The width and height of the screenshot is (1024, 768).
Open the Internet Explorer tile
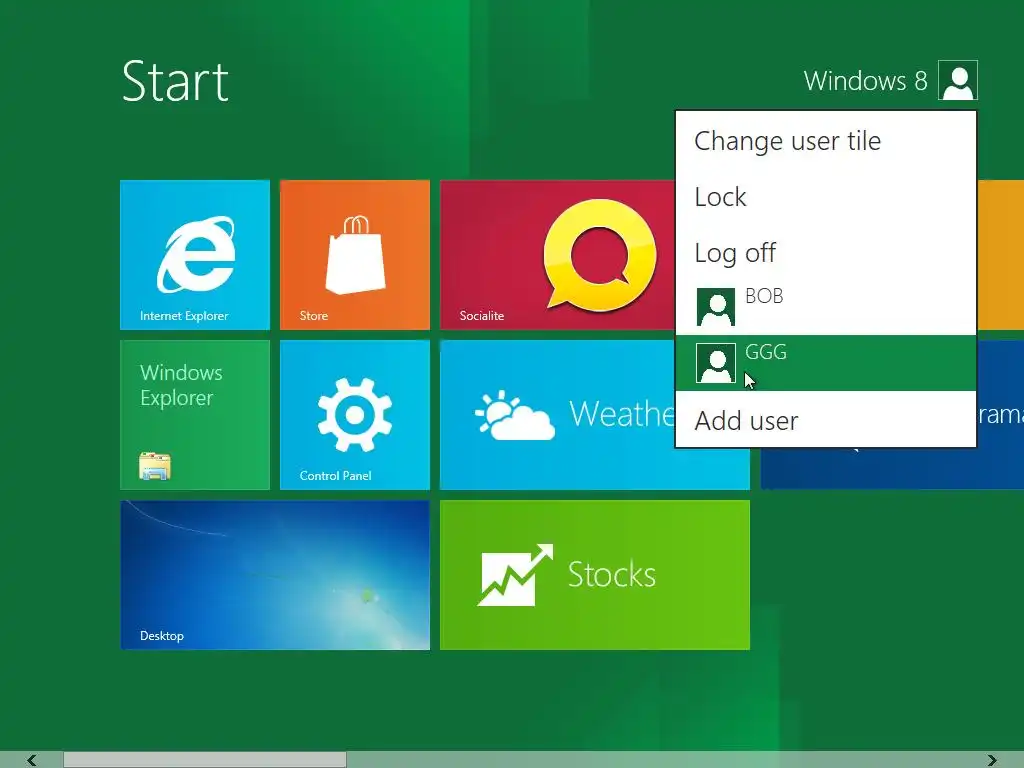195,255
